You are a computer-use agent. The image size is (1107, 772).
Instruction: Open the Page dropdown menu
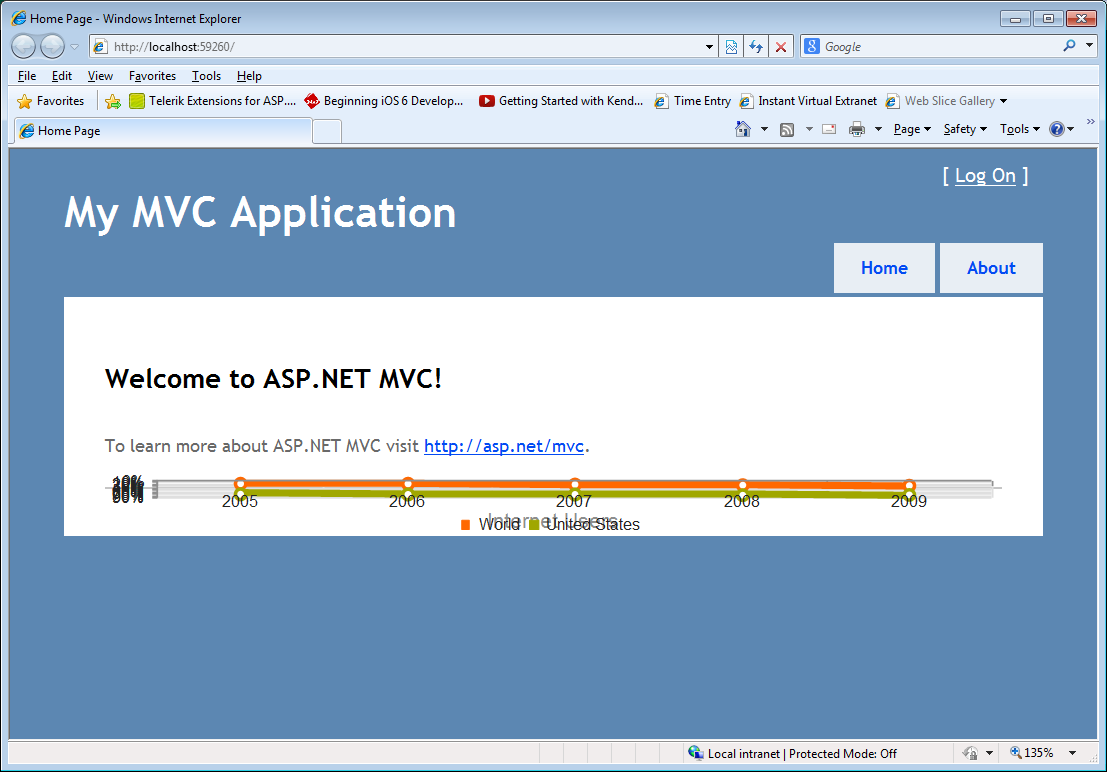[x=912, y=129]
